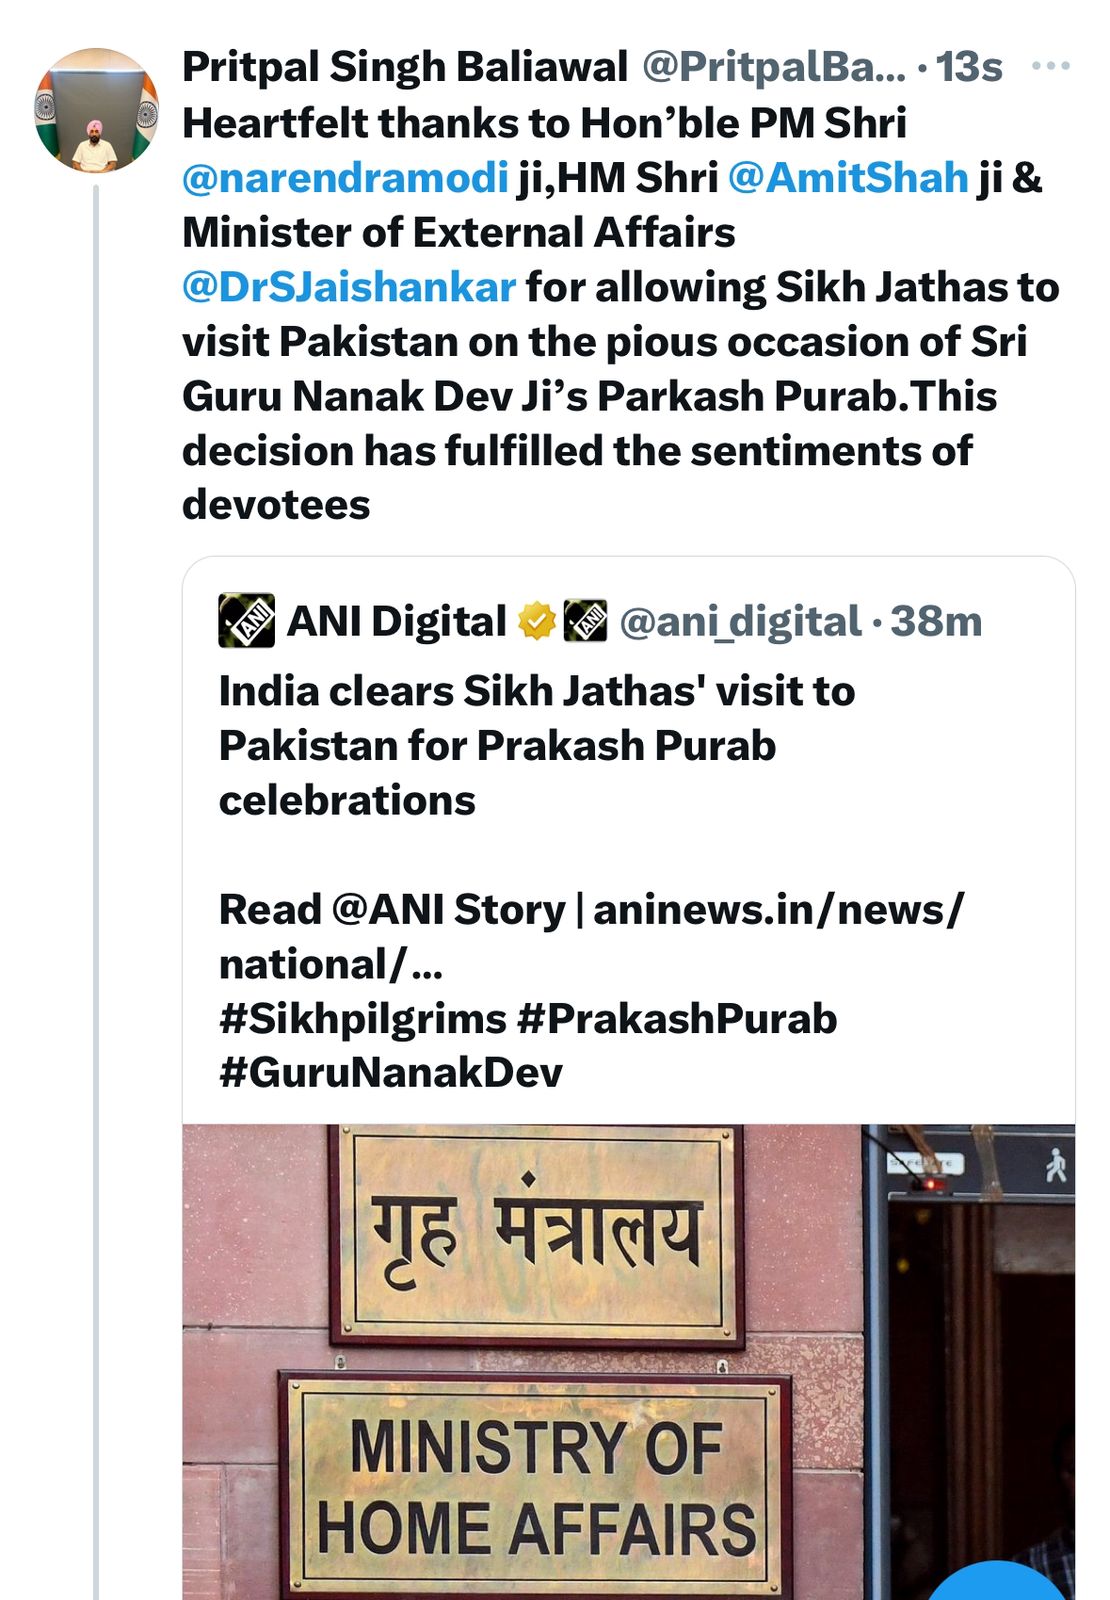The width and height of the screenshot is (1110, 1600).
Task: Tap the @PritpalBa... username handle
Action: [x=772, y=67]
